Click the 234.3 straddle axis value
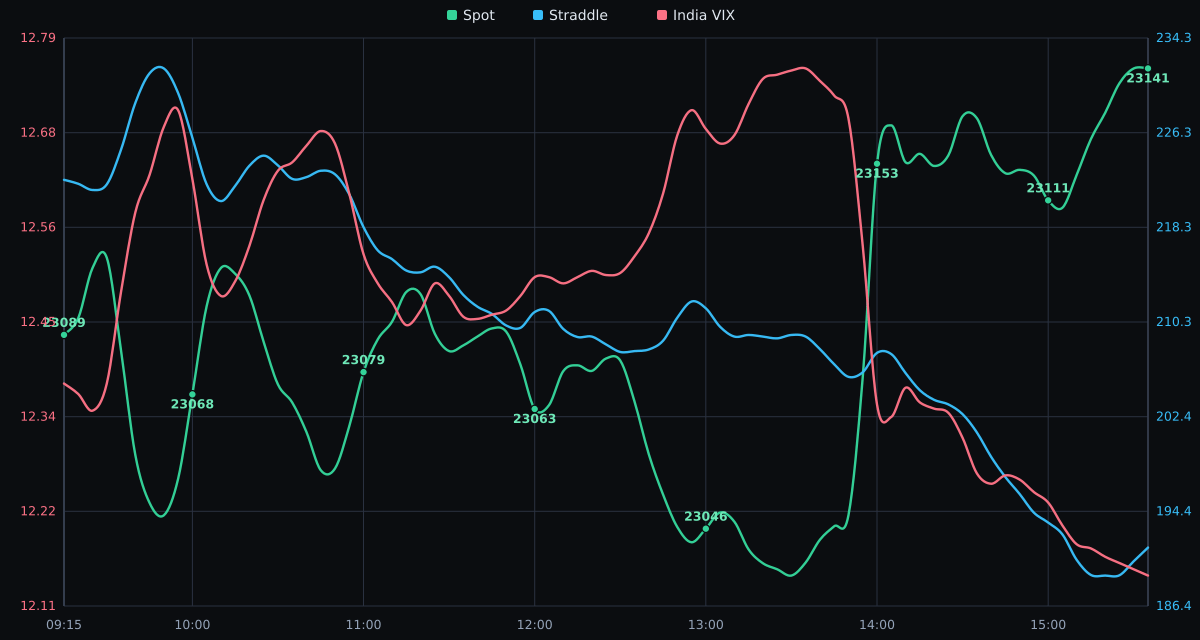This screenshot has height=640, width=1200. point(1174,38)
